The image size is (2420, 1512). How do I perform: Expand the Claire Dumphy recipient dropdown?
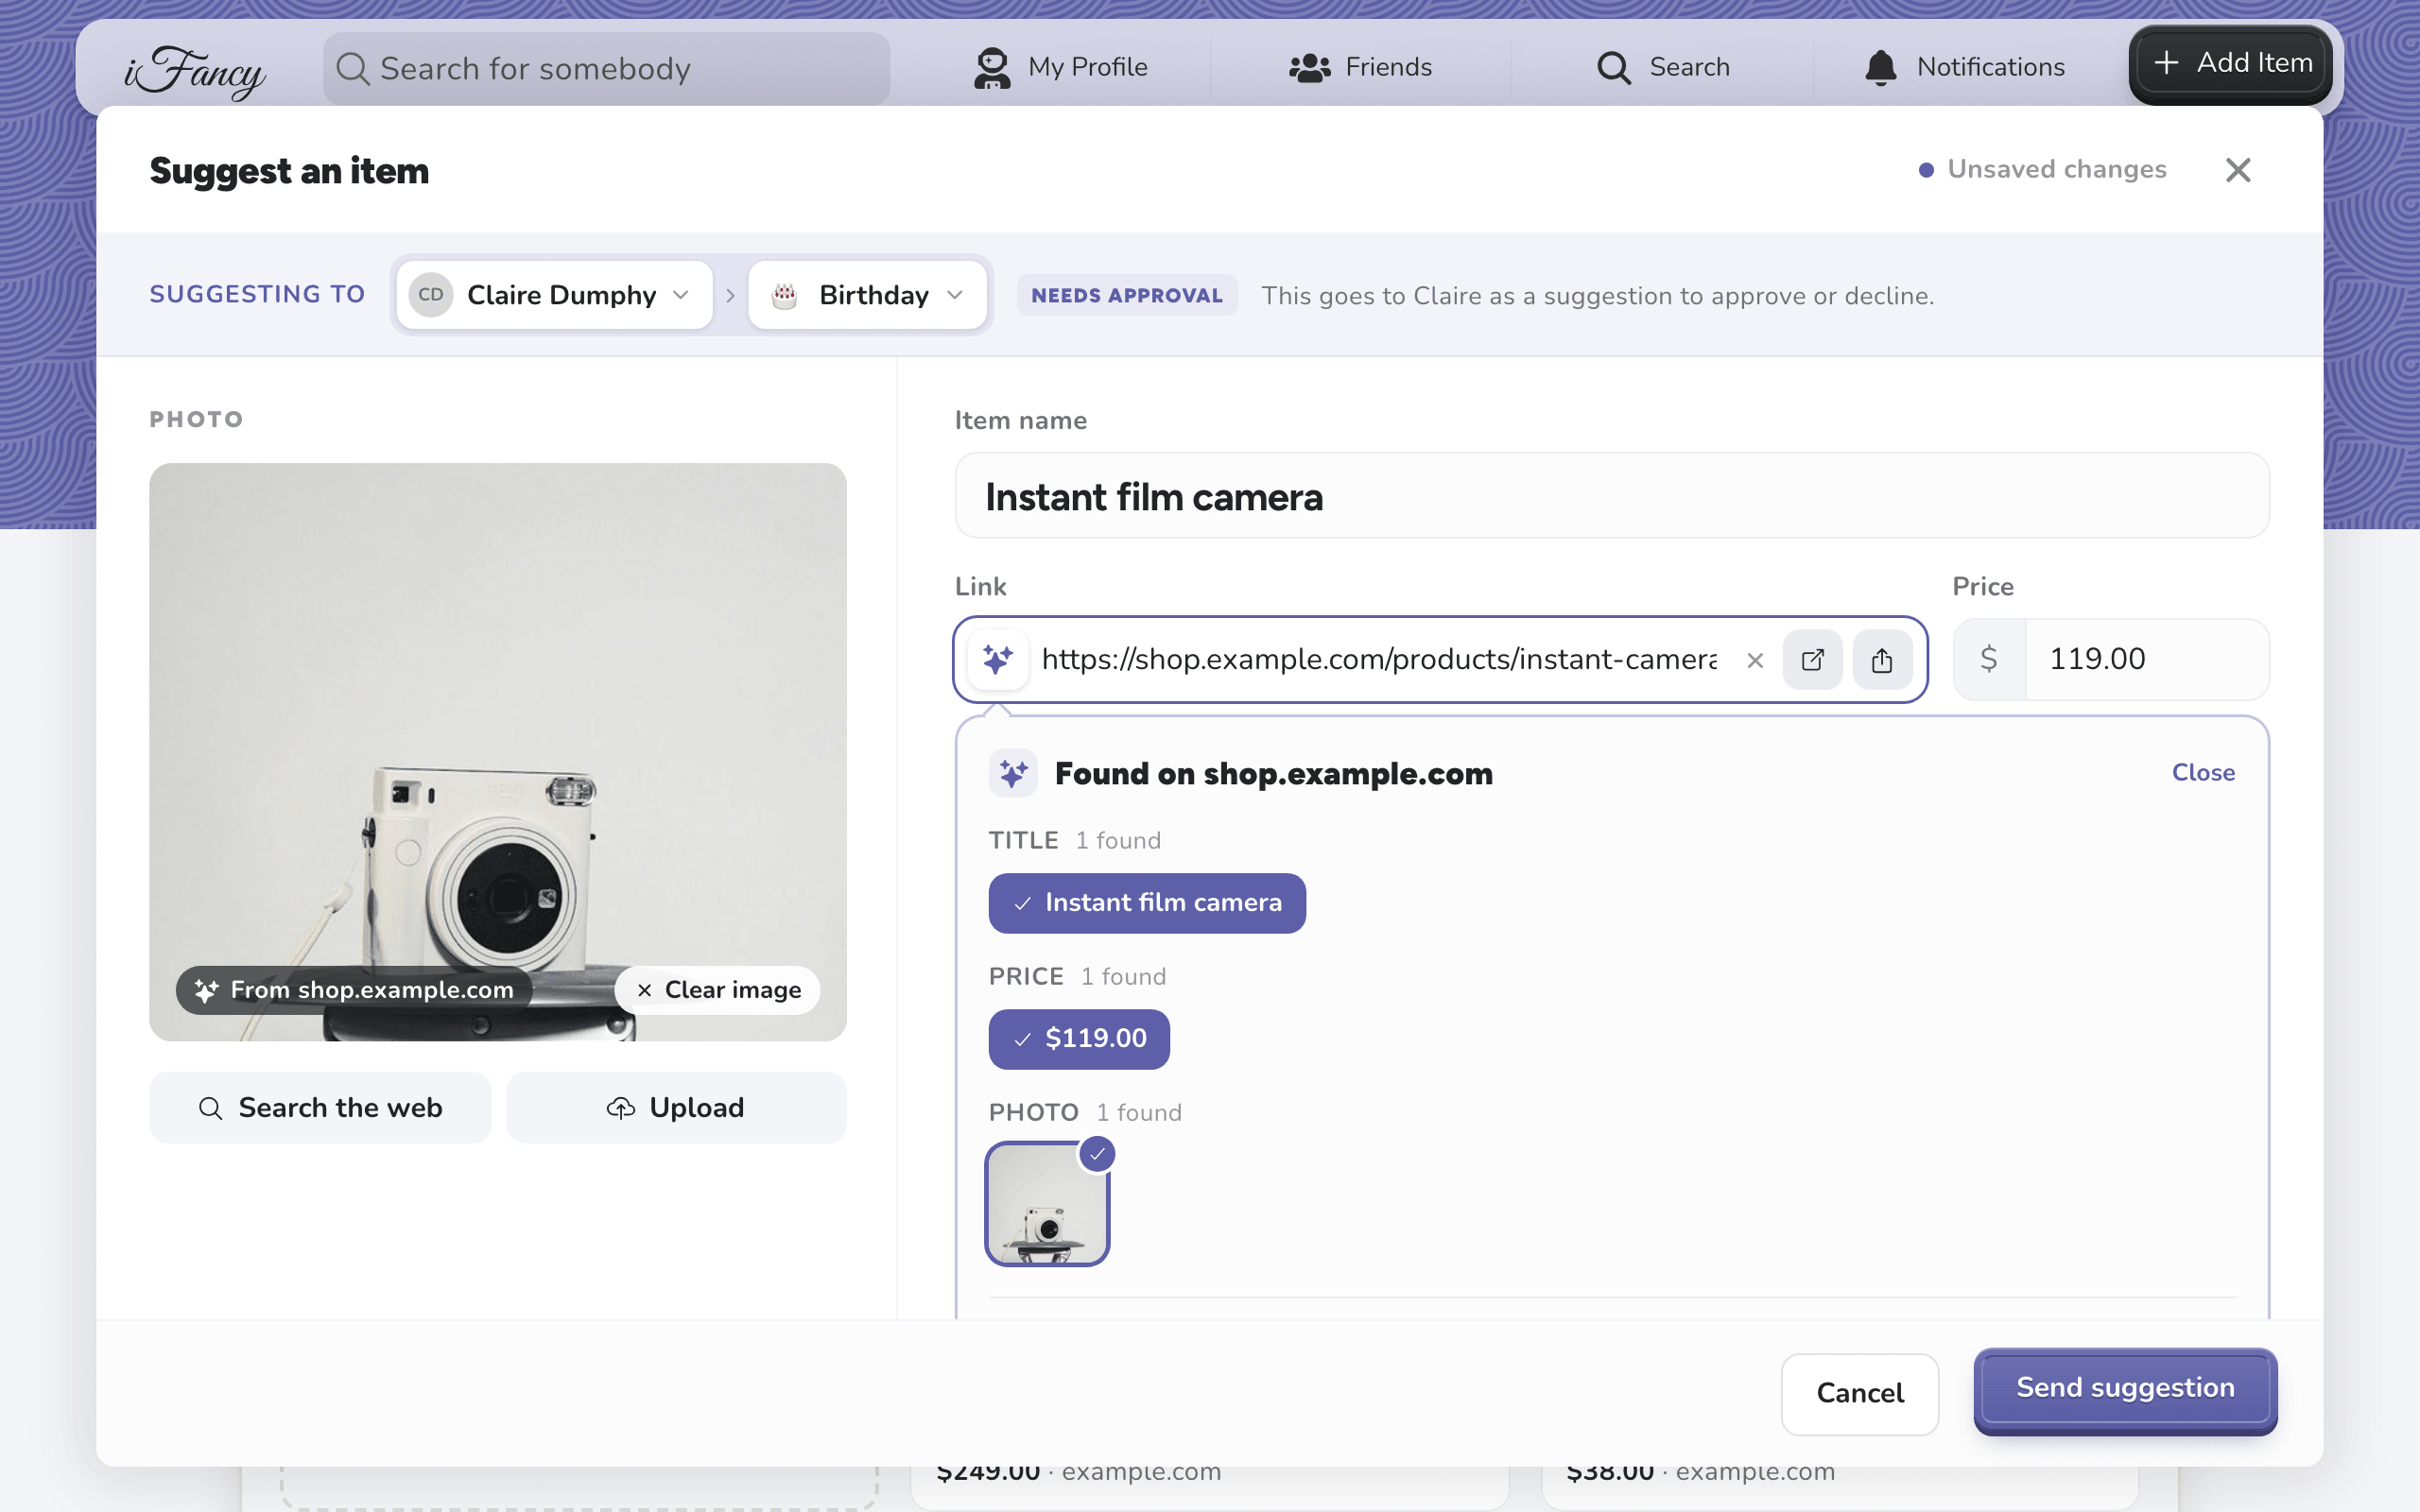click(x=554, y=295)
